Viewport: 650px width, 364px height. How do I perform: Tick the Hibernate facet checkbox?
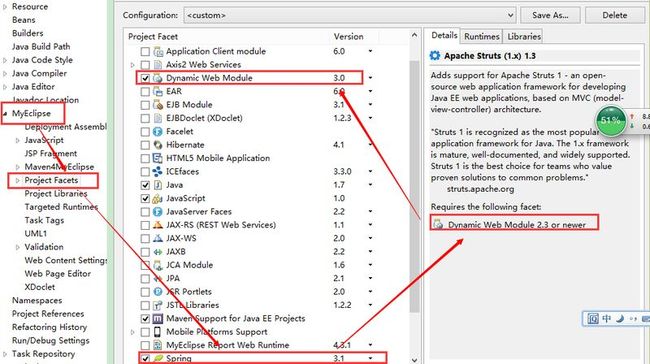pos(145,145)
